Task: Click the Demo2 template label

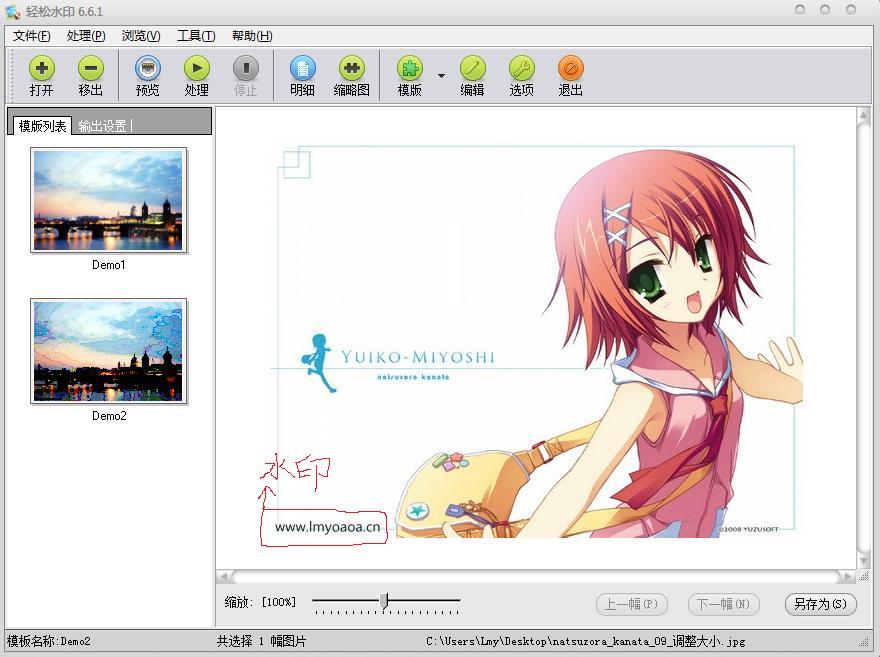Action: pos(109,416)
